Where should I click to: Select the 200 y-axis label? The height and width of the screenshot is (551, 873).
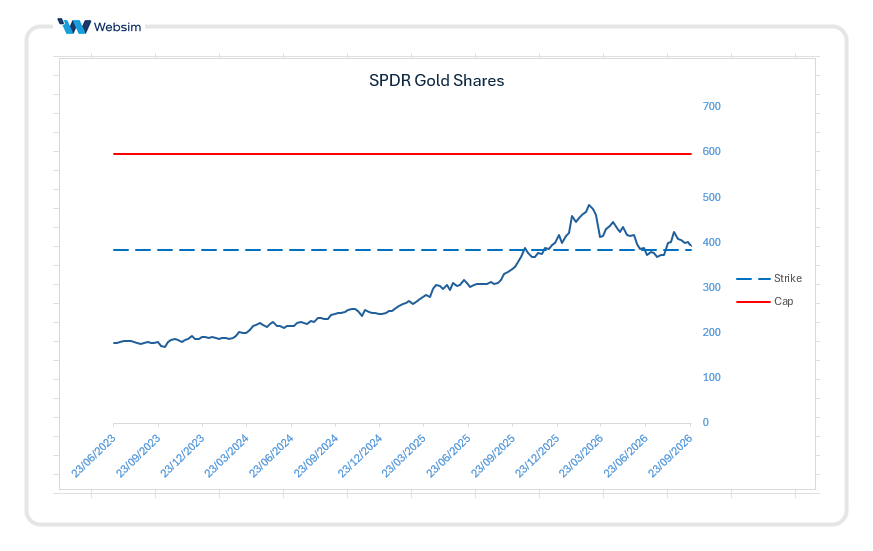[712, 332]
